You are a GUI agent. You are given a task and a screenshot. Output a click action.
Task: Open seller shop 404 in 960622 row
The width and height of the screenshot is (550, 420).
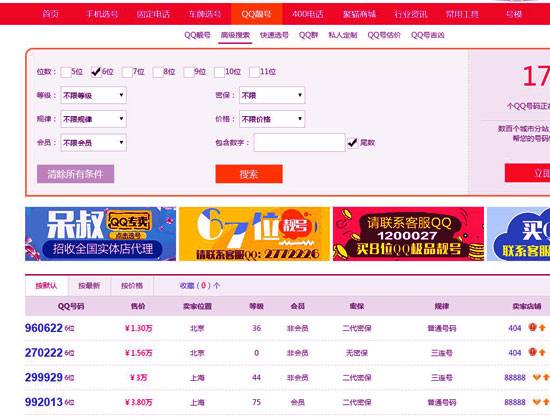click(x=515, y=328)
